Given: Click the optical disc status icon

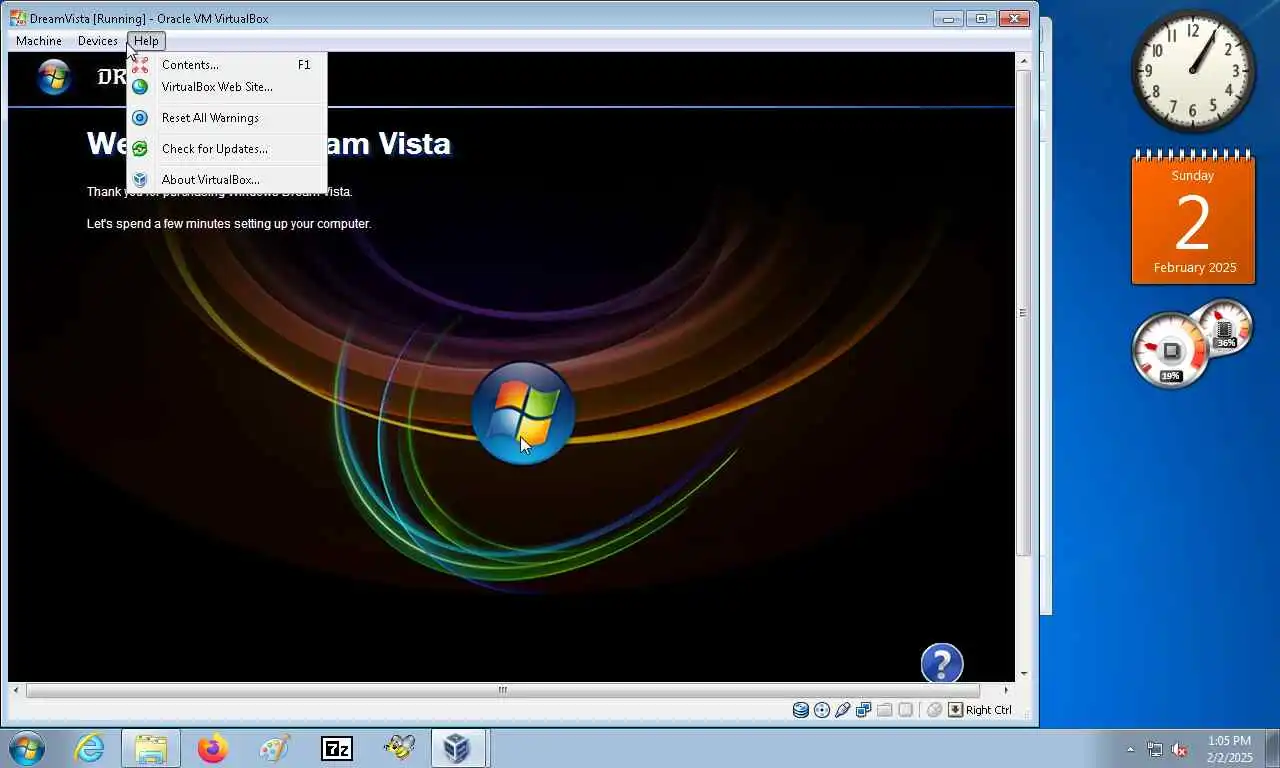Looking at the screenshot, I should pyautogui.click(x=822, y=710).
